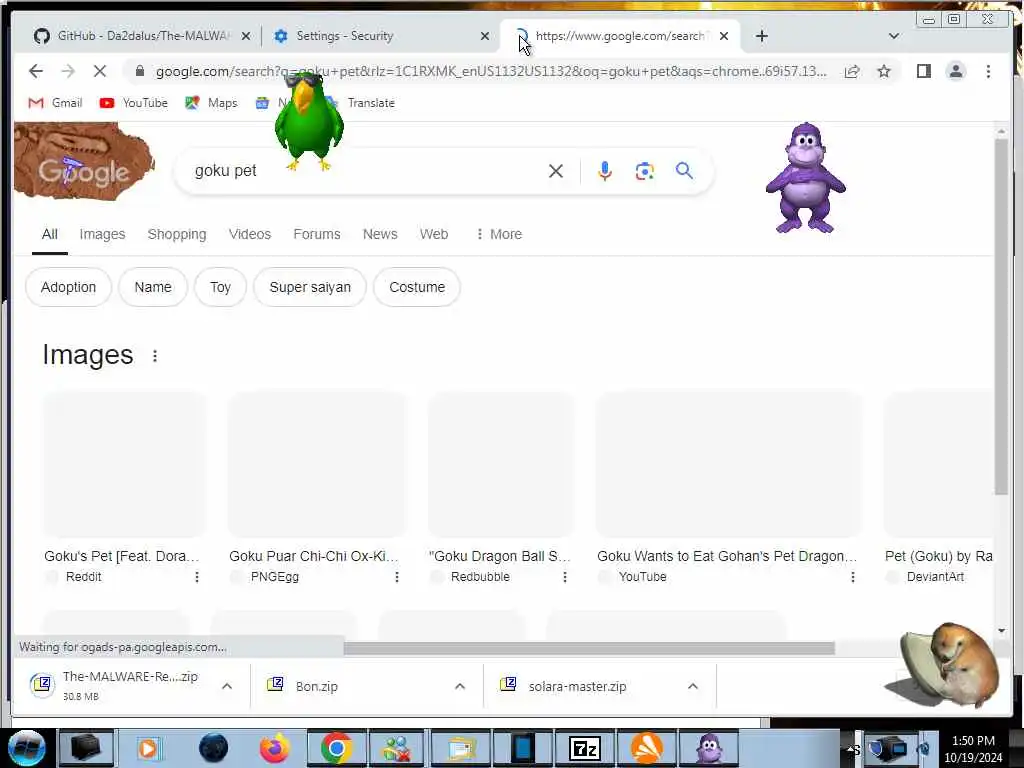Click the horizontal page scrollbar
Image resolution: width=1024 pixels, height=768 pixels.
589,648
